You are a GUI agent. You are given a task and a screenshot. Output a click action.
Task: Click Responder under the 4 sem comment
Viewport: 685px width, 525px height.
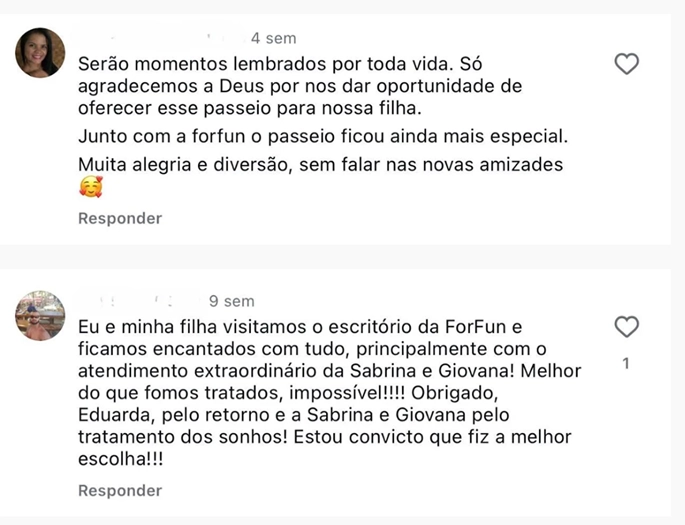coord(120,218)
